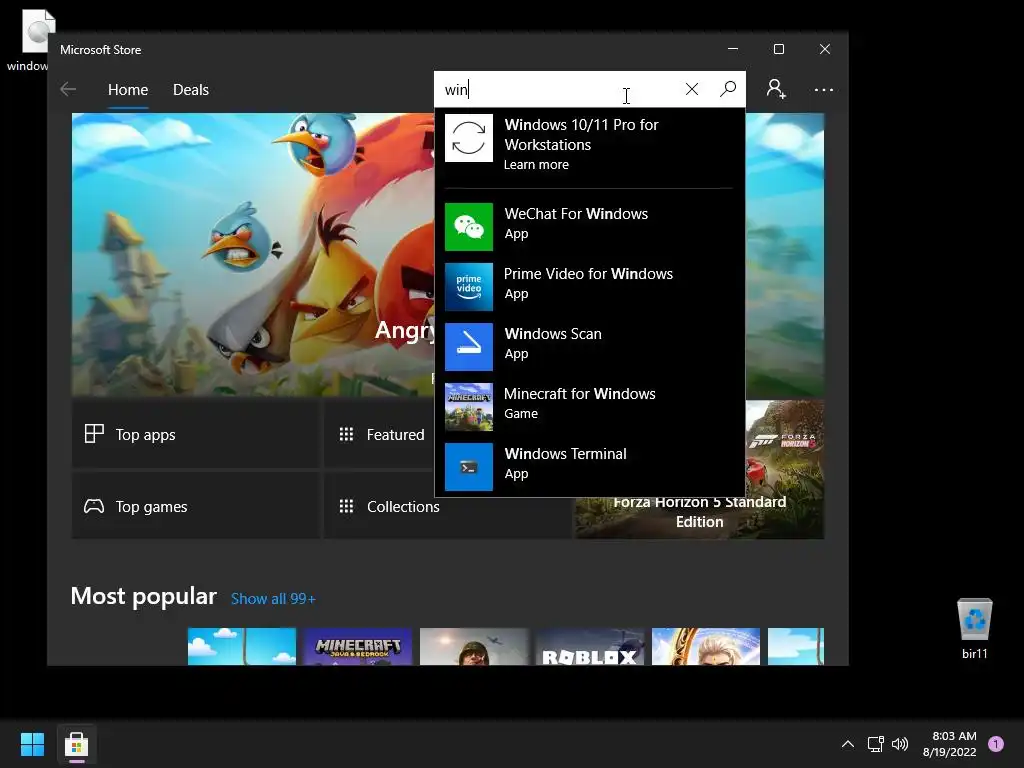
Task: Select WeChat For Windows suggestion text
Action: click(576, 214)
